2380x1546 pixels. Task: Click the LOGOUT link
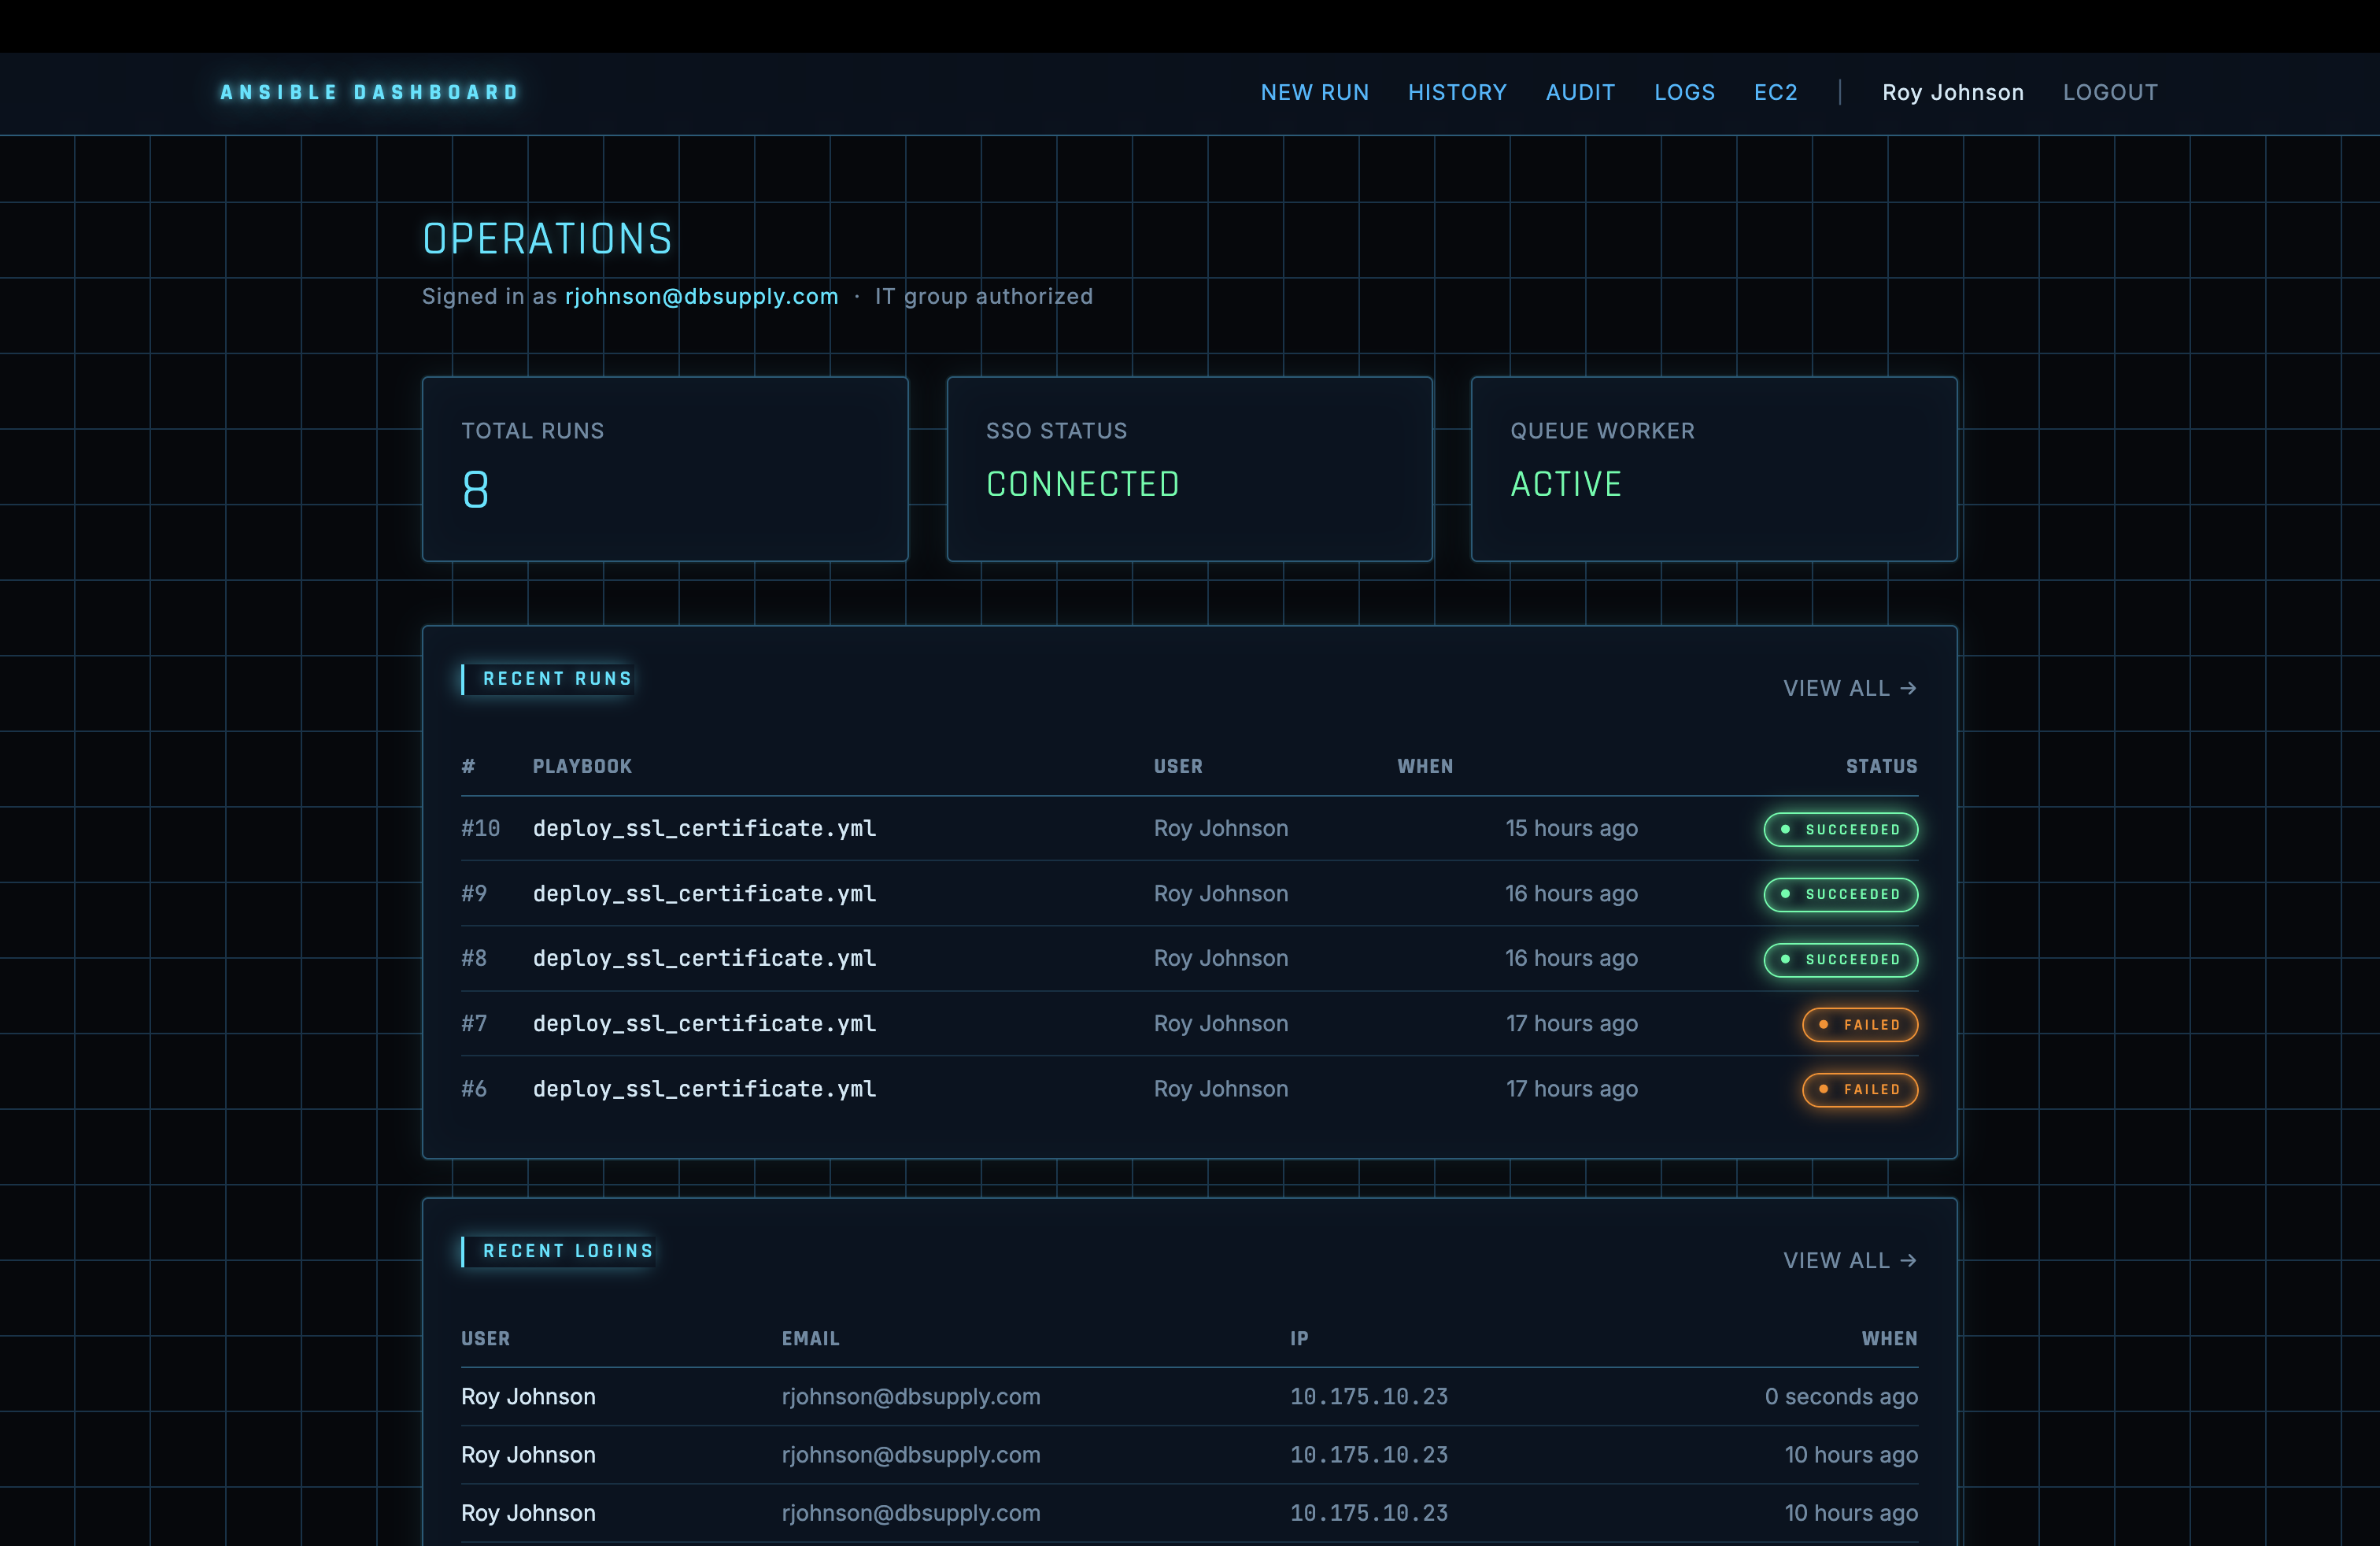tap(2110, 92)
